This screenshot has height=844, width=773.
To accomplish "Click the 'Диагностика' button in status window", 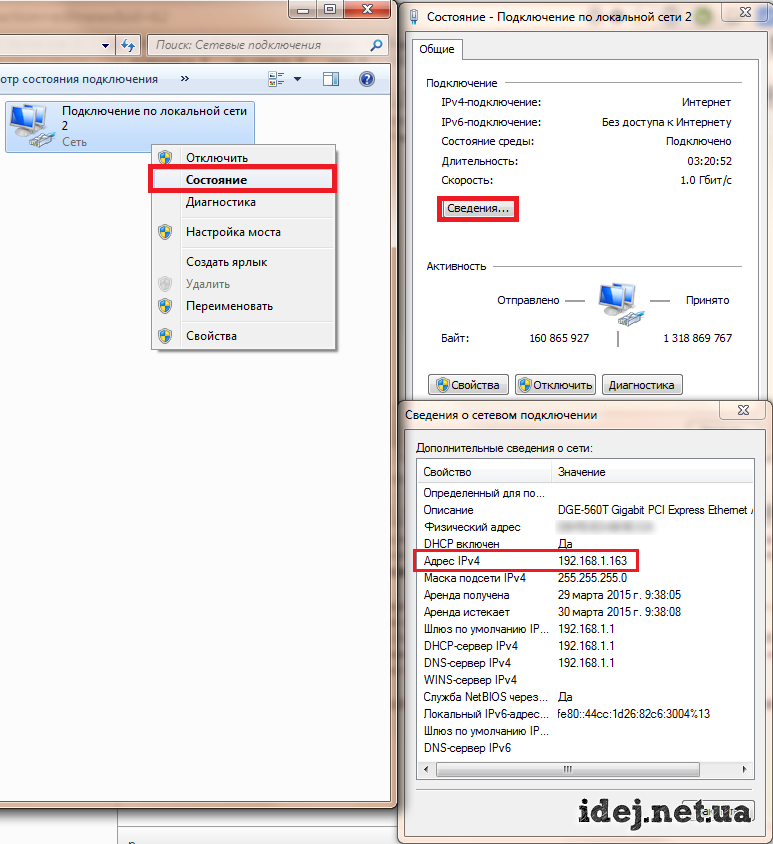I will coord(642,385).
